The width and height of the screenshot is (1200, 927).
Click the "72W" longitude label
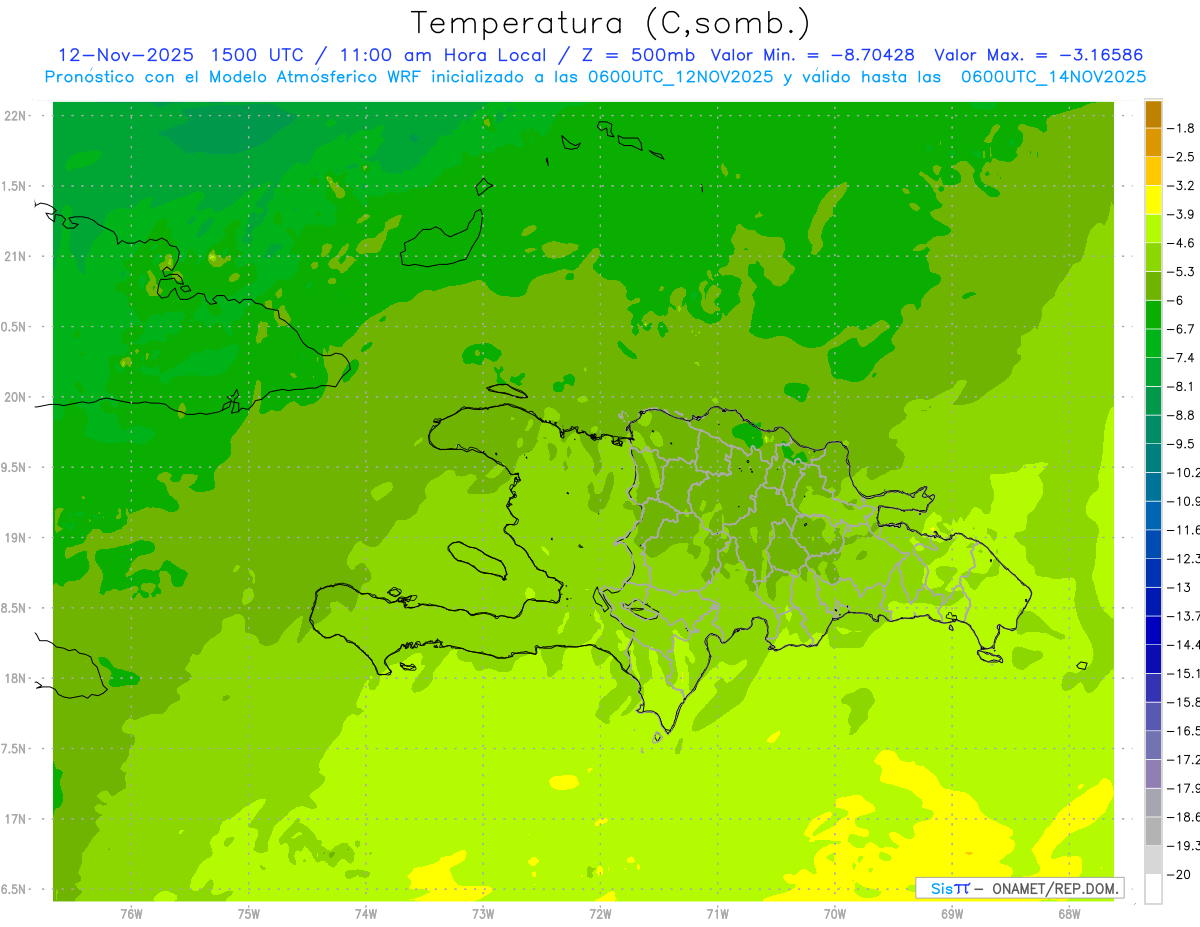coord(600,914)
